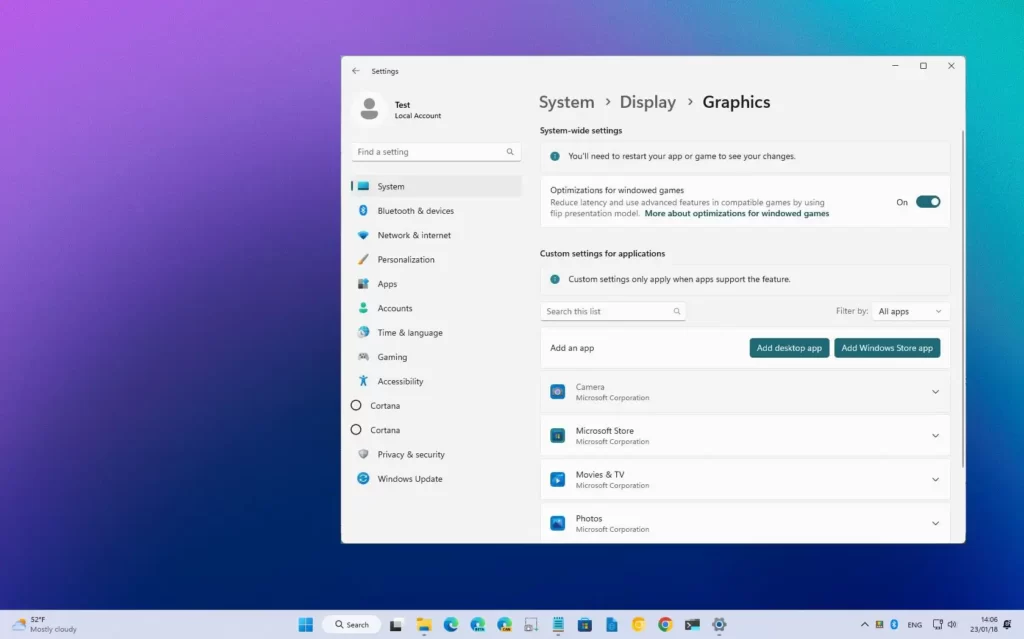Open Microsoft Store from the taskbar

[584, 625]
